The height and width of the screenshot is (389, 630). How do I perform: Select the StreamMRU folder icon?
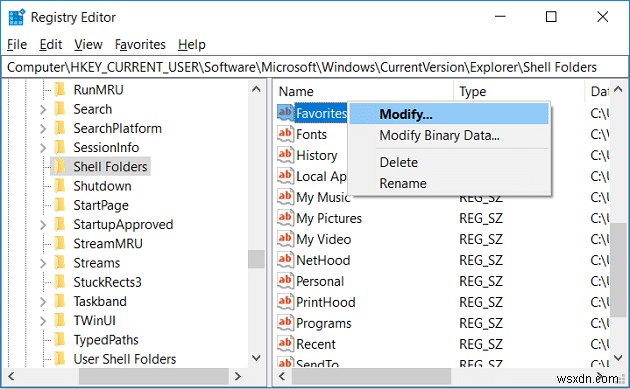coord(60,243)
